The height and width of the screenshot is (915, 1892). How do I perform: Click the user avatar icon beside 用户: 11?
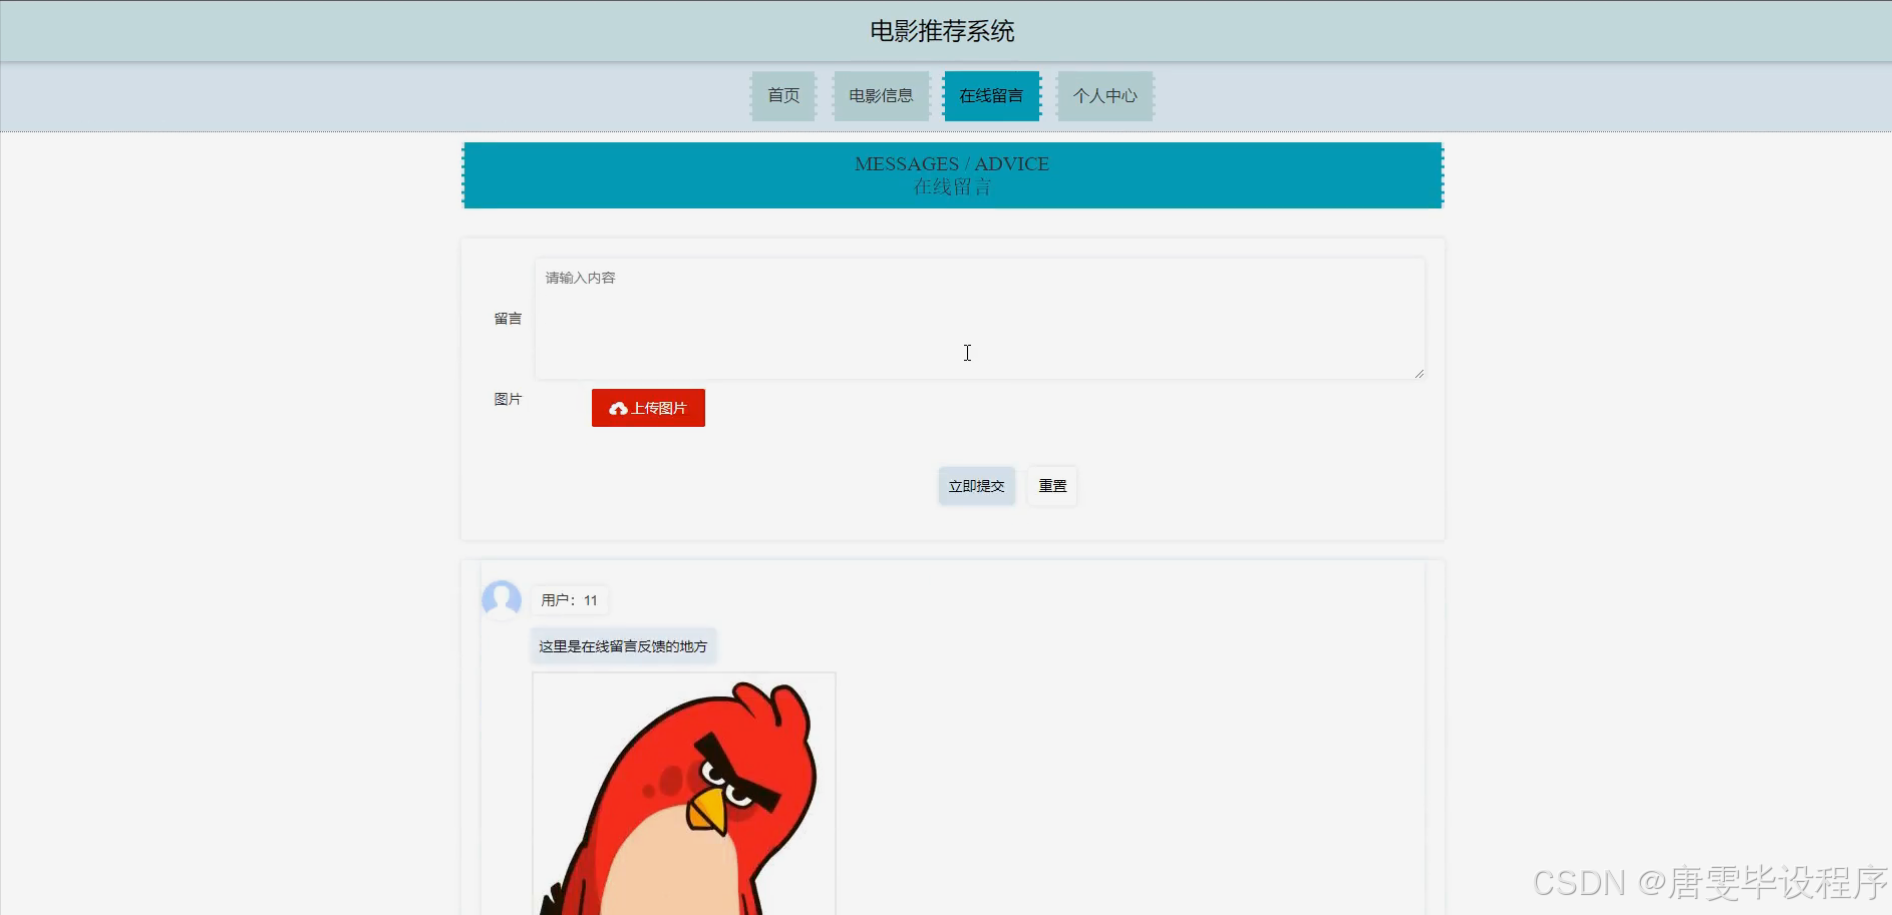[x=501, y=600]
